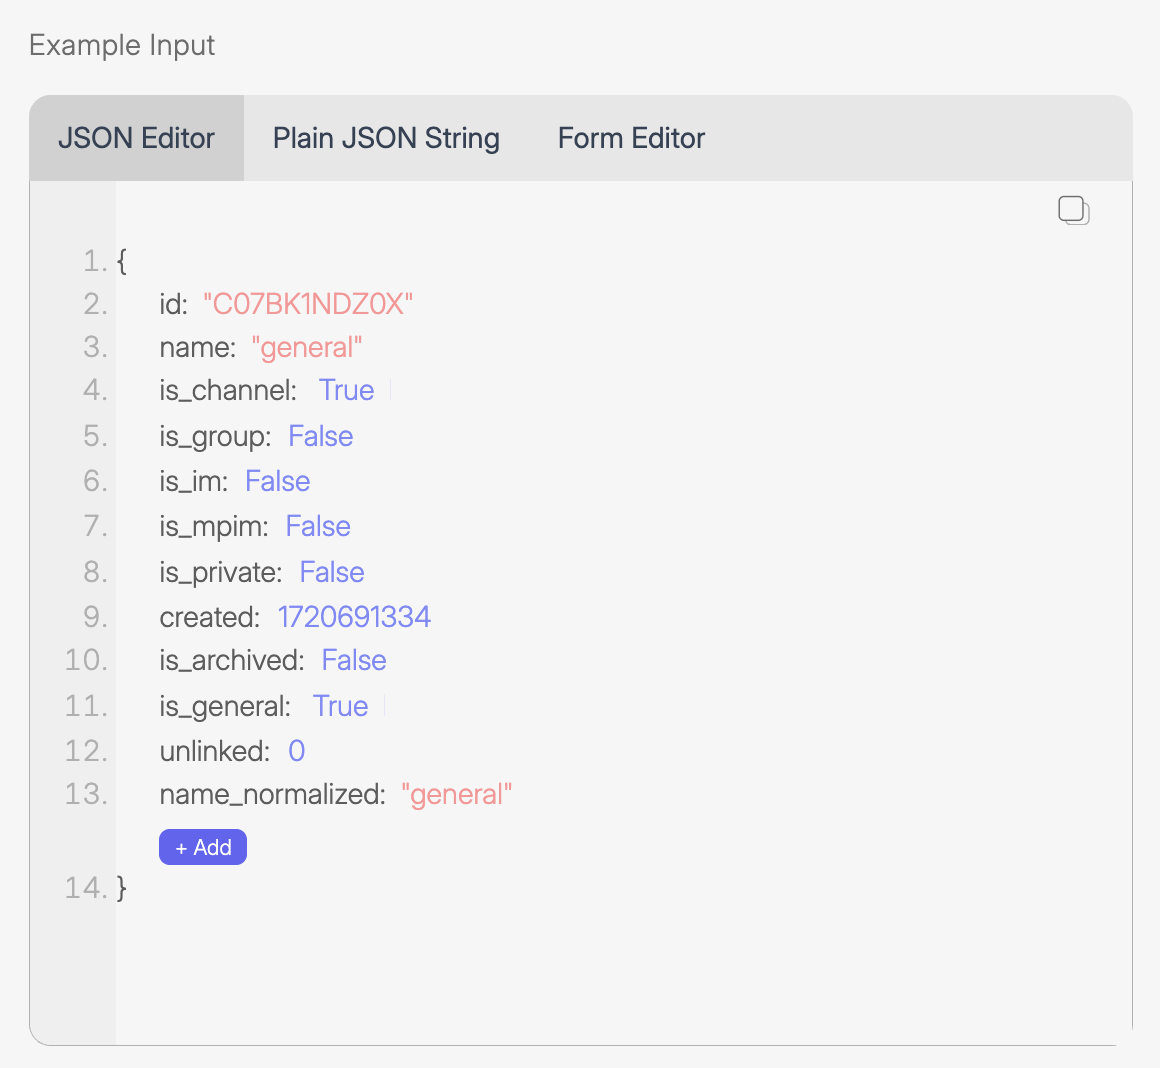Switch to the JSON Editor tab
Viewport: 1160px width, 1068px height.
136,138
